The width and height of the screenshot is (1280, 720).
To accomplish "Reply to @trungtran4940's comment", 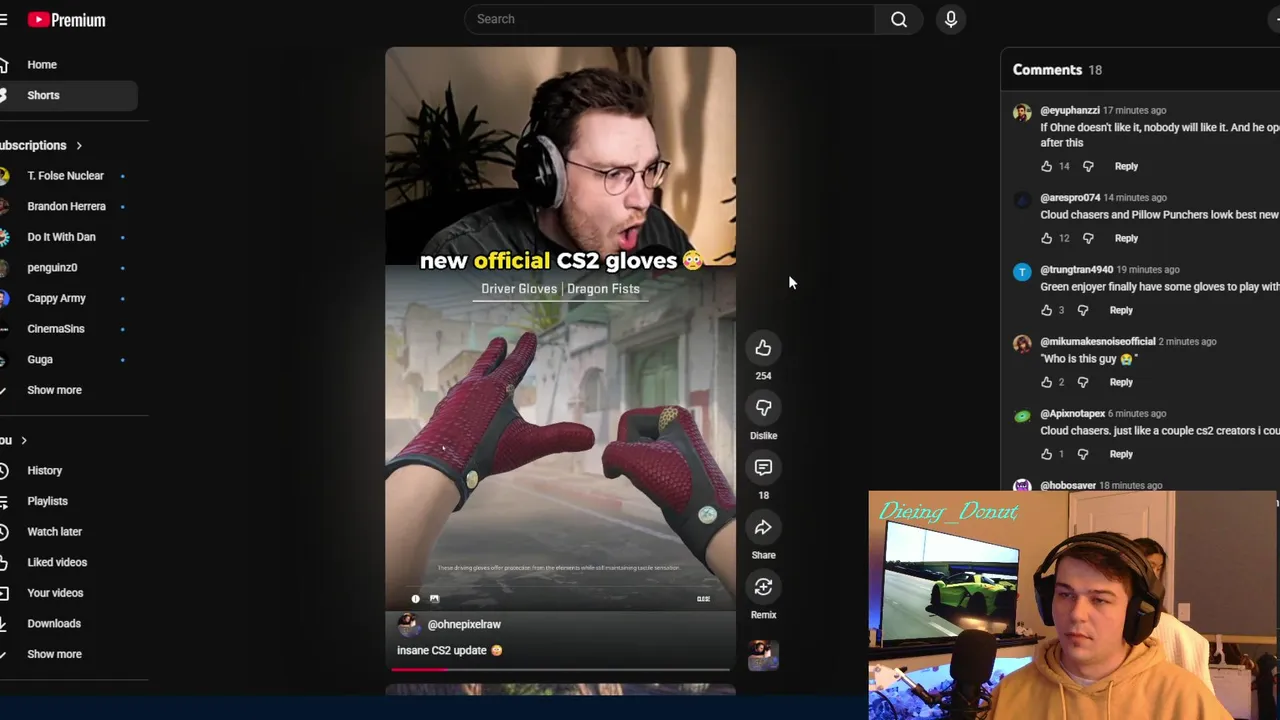I will click(1121, 310).
